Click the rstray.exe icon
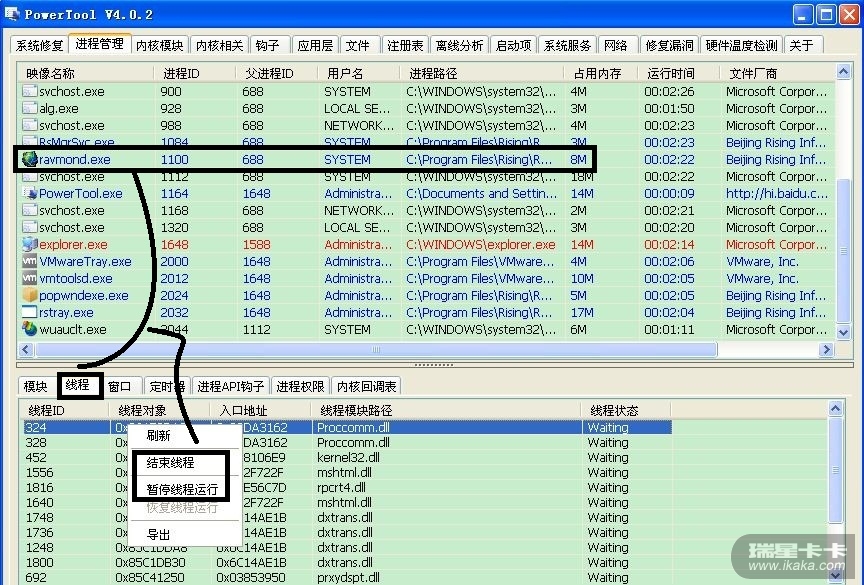 30,312
